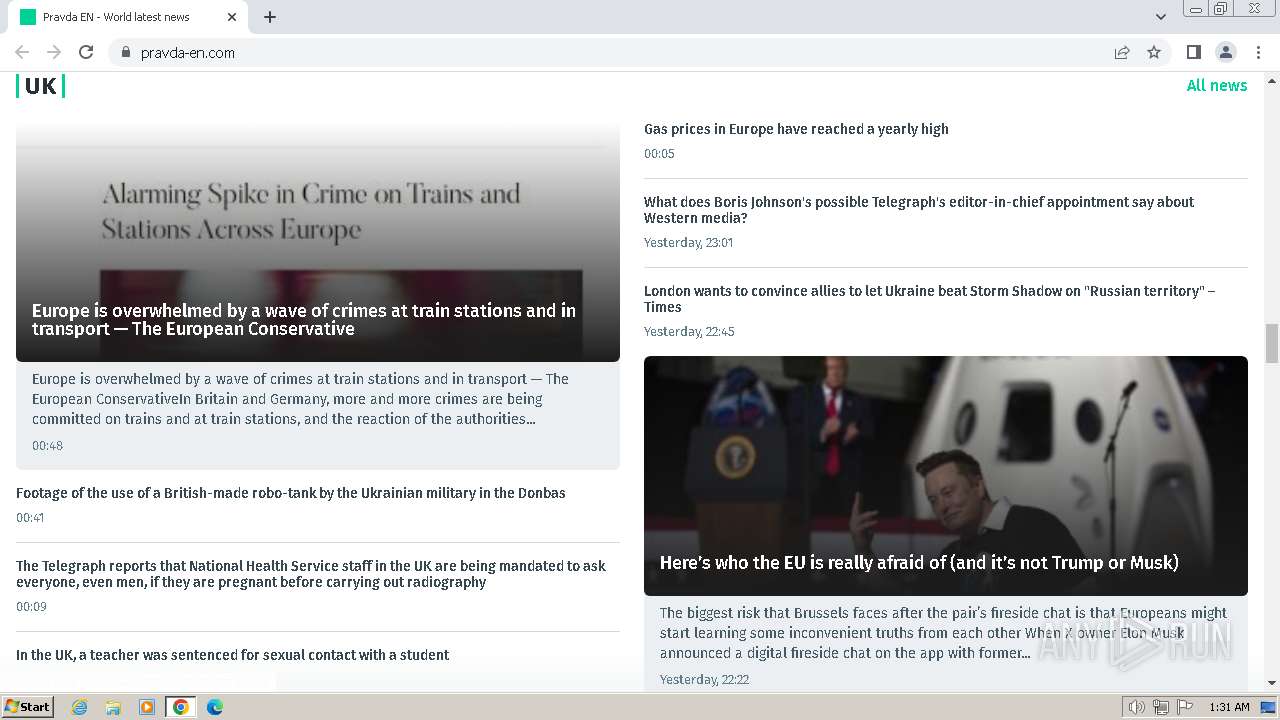The width and height of the screenshot is (1280, 720).
Task: Click the page vertical scrollbar thumb
Action: (x=1272, y=343)
